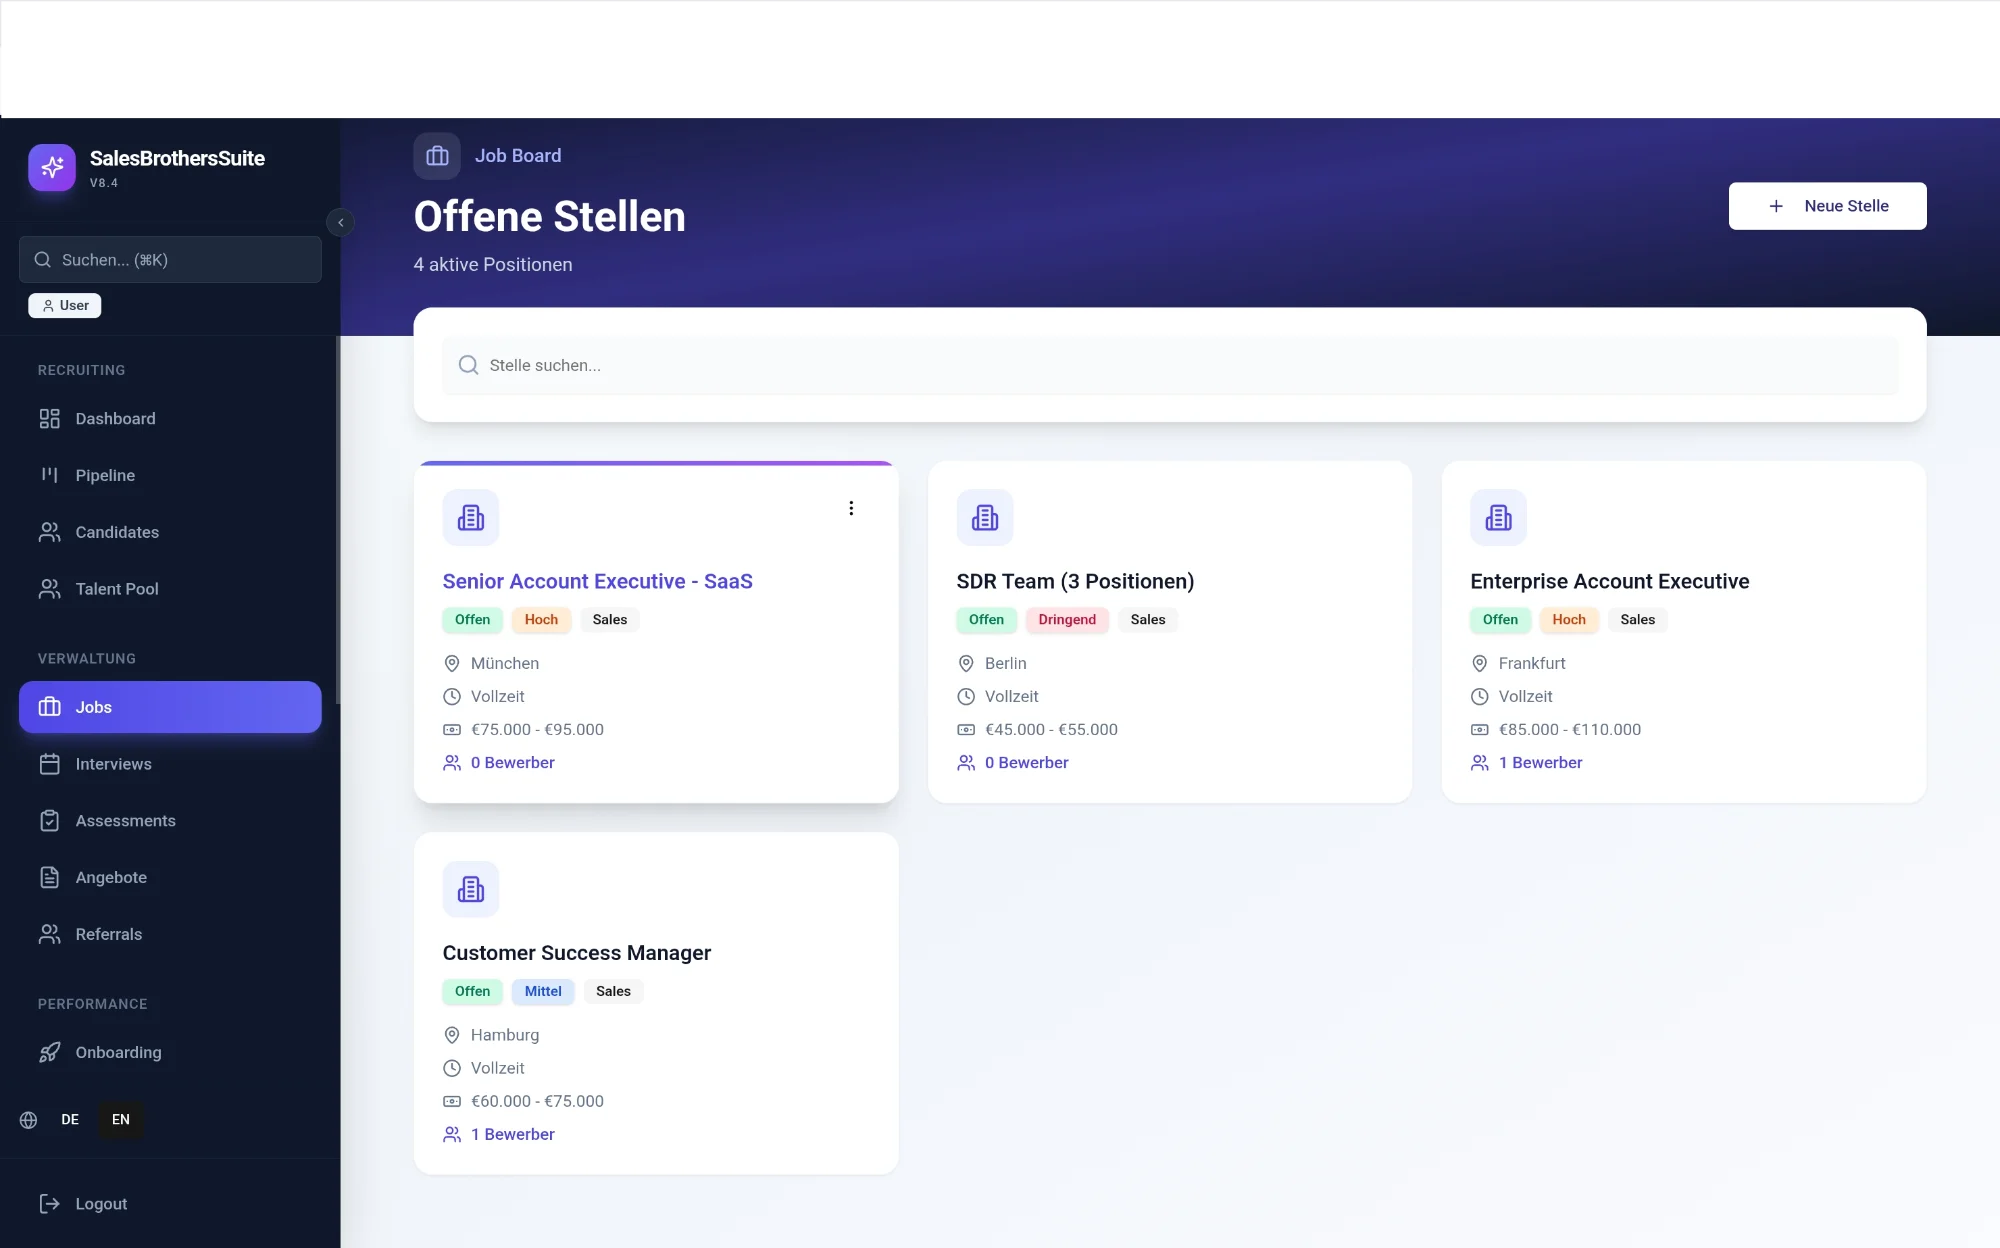2000x1248 pixels.
Task: Open Senior Account Executive - SaaS job title
Action: tap(597, 581)
